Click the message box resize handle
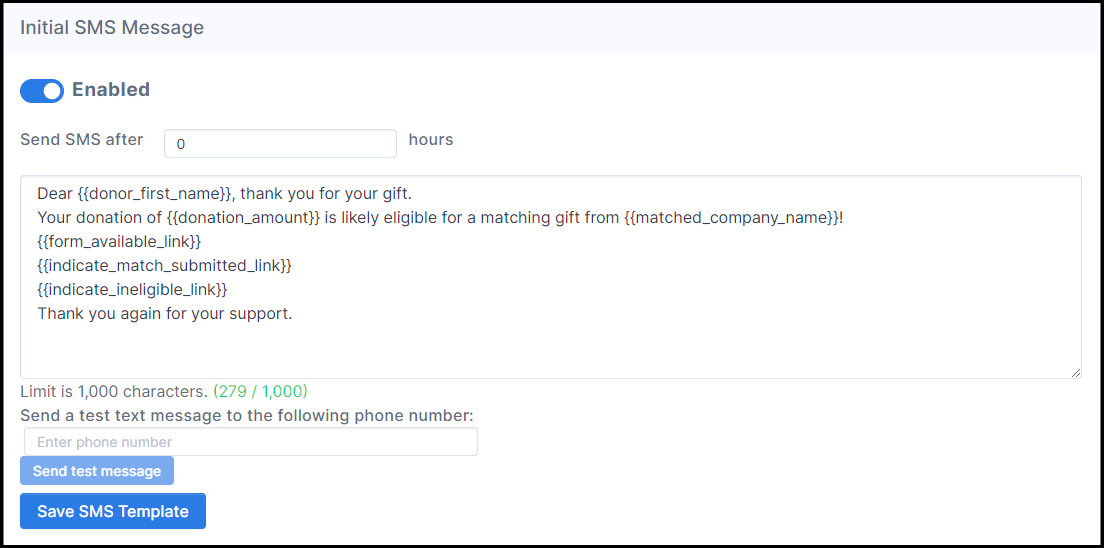Viewport: 1104px width, 548px height. pyautogui.click(x=1075, y=372)
